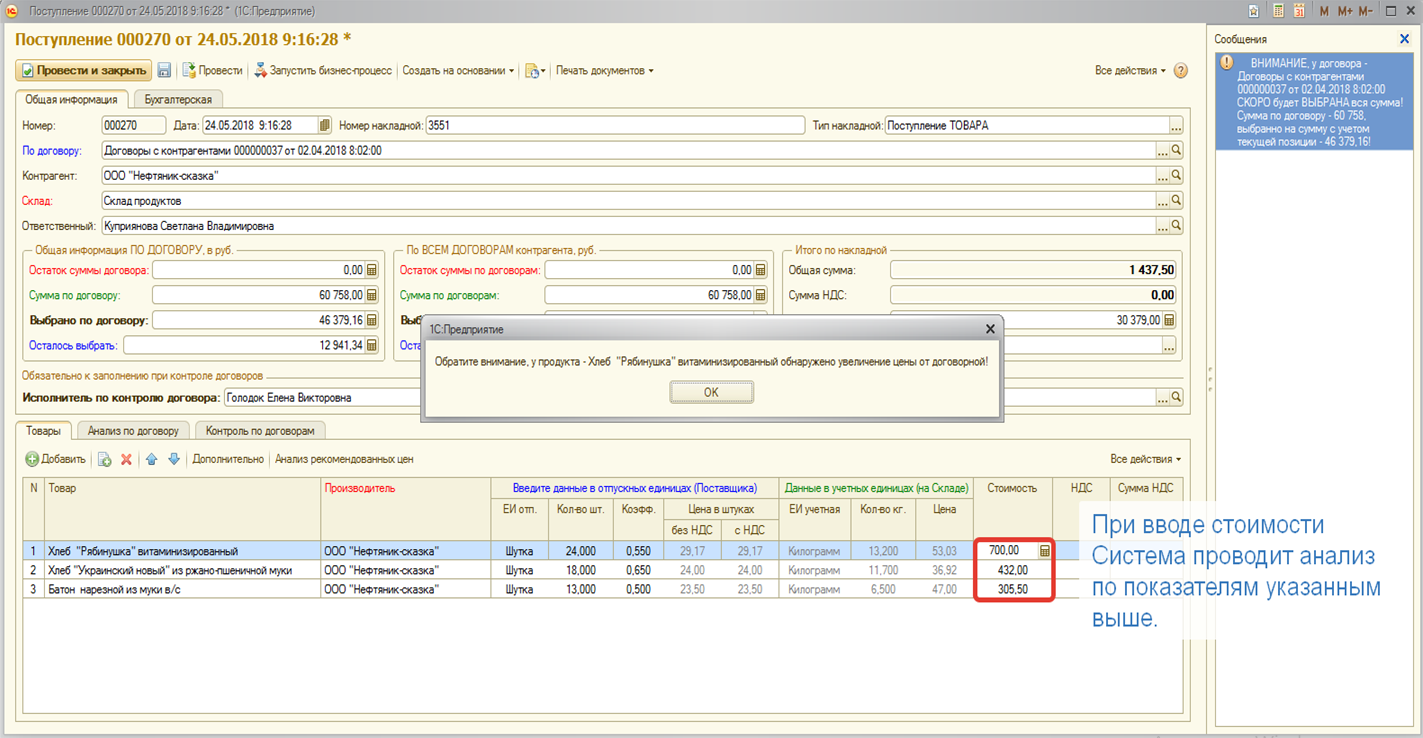Click the magnifier icon for Склад
Screen dimensions: 1423x738
(x=1177, y=201)
